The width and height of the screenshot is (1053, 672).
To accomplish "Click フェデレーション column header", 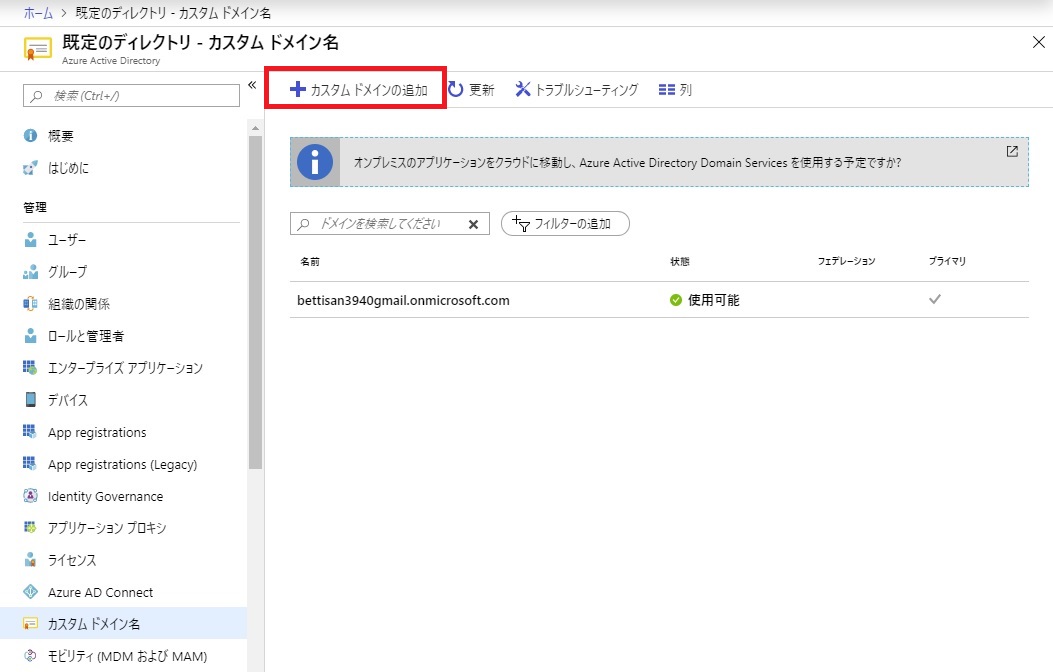I will [x=846, y=261].
